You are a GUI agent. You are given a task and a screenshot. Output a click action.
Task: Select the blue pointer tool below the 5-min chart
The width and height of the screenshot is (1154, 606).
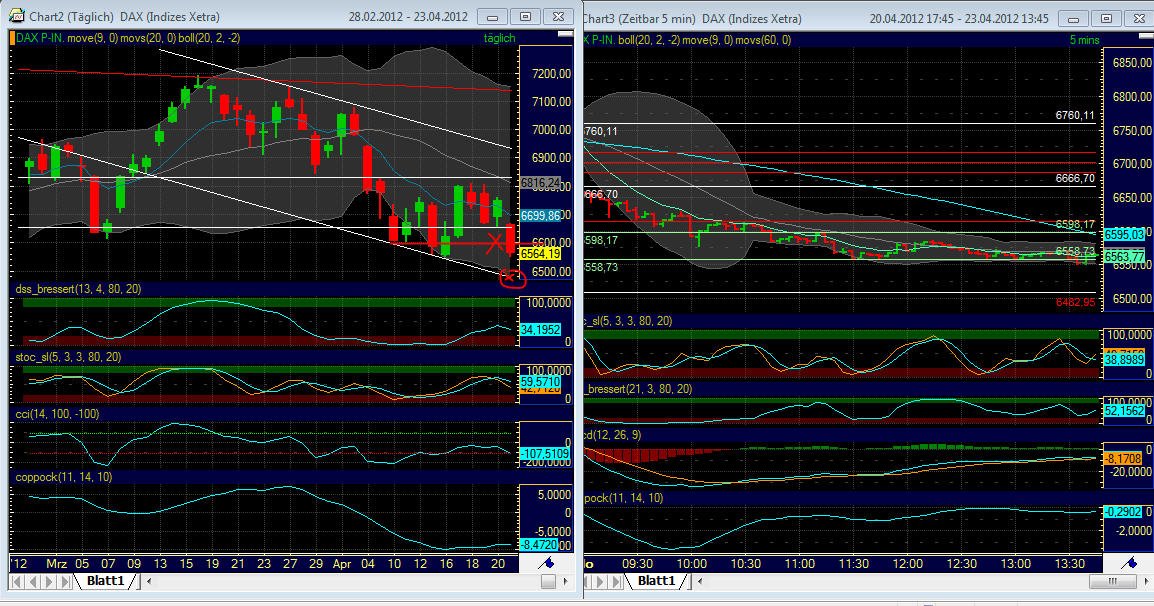(x=1129, y=563)
